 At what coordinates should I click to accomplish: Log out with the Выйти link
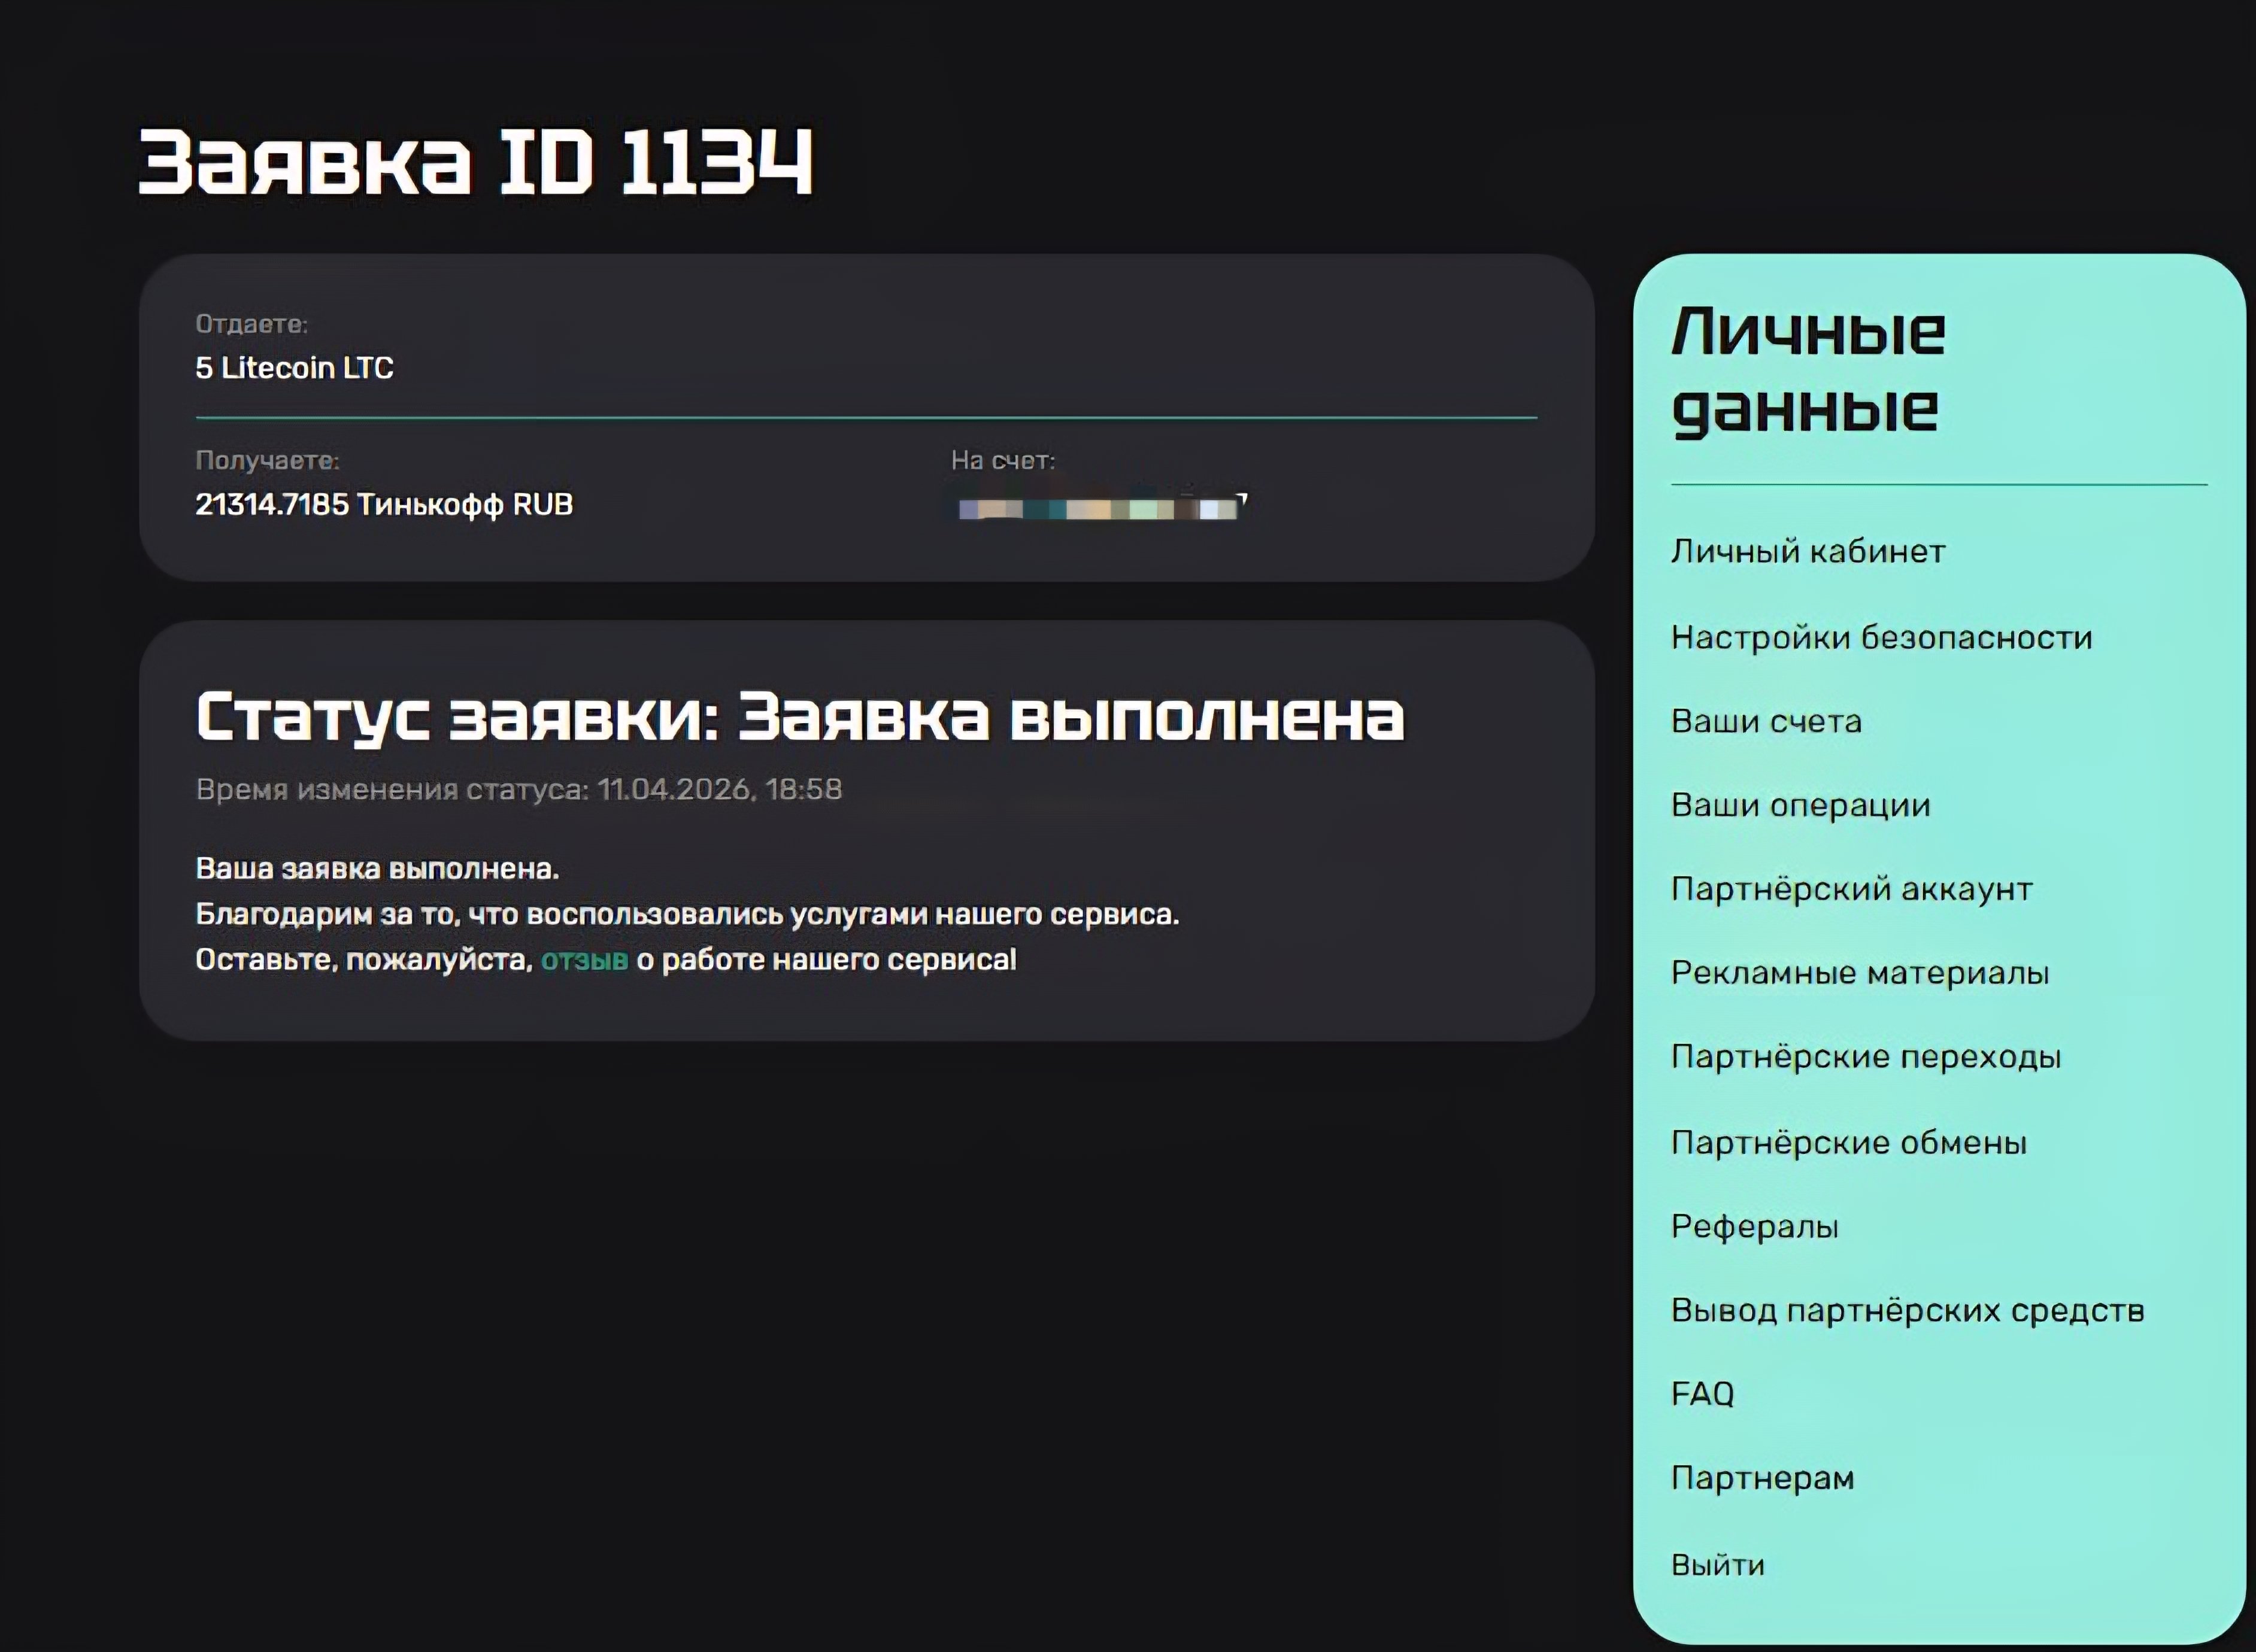pyautogui.click(x=1717, y=1564)
